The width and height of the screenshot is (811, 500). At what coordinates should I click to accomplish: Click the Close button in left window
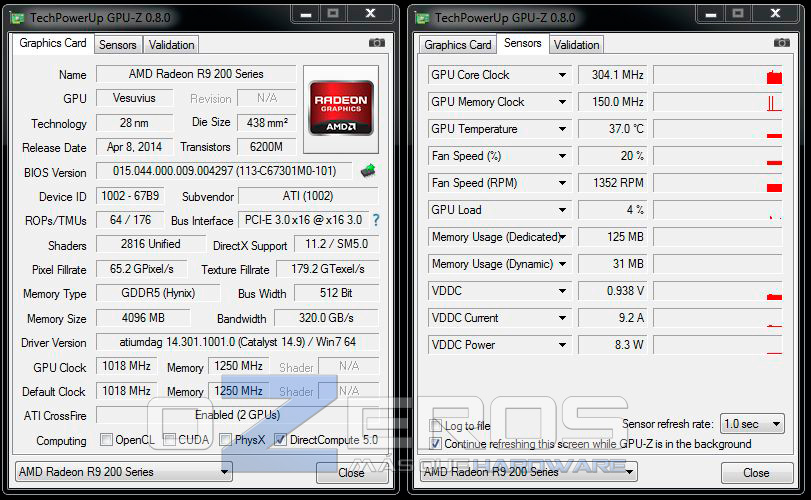pyautogui.click(x=352, y=473)
